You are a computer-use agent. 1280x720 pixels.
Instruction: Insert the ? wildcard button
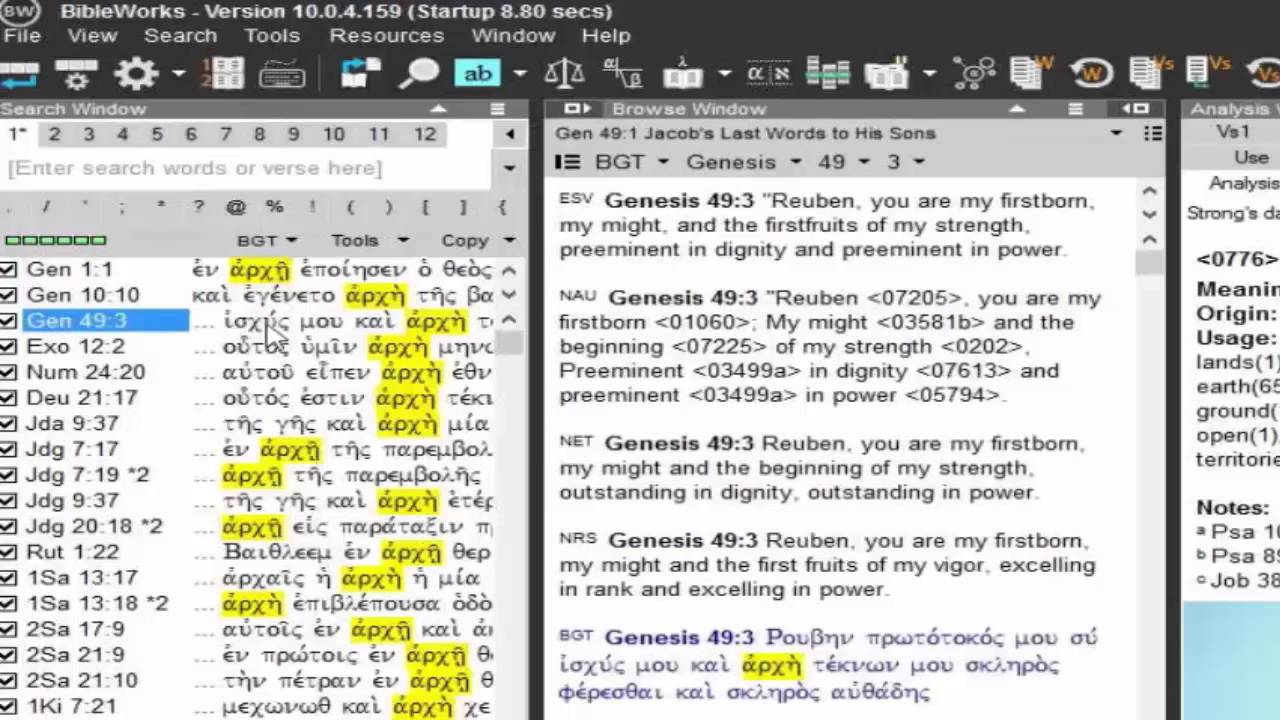pos(198,207)
